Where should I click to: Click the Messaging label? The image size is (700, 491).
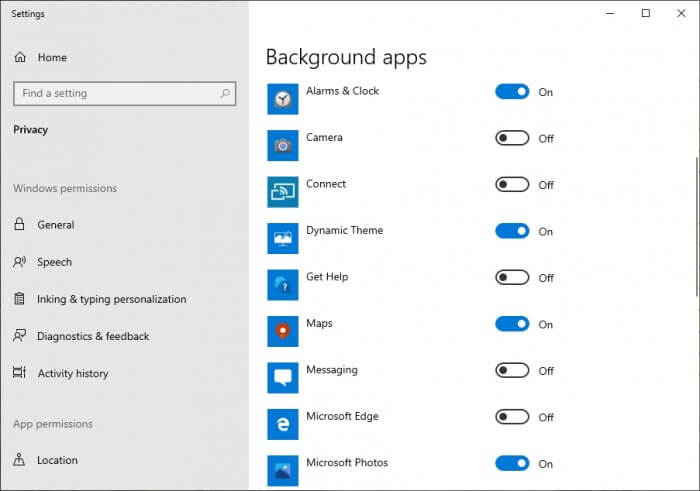[332, 370]
